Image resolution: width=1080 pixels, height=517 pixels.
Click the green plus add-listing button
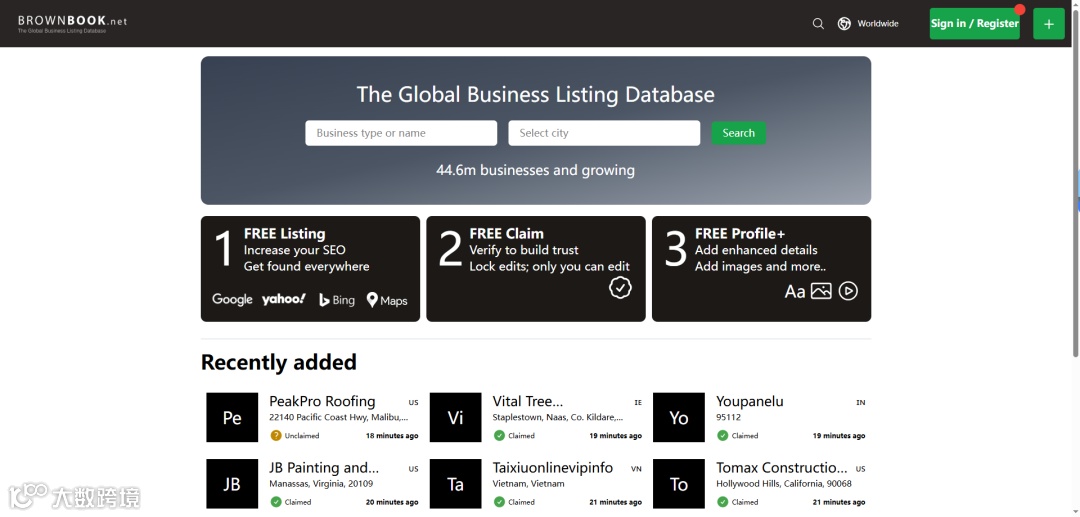[1048, 24]
